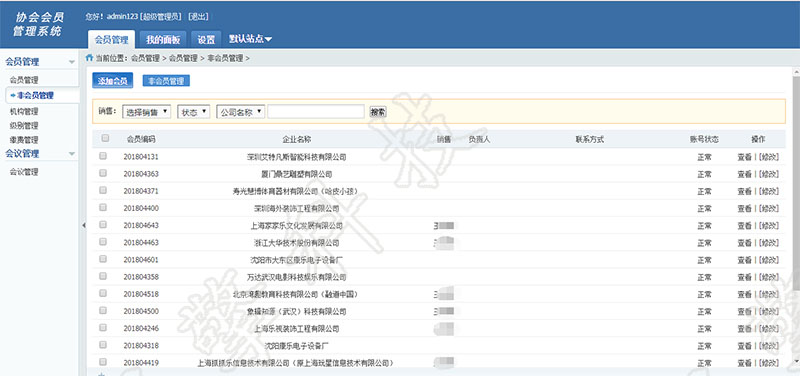Toggle the select-all checkbox in table header
800x376 pixels.
(x=105, y=138)
